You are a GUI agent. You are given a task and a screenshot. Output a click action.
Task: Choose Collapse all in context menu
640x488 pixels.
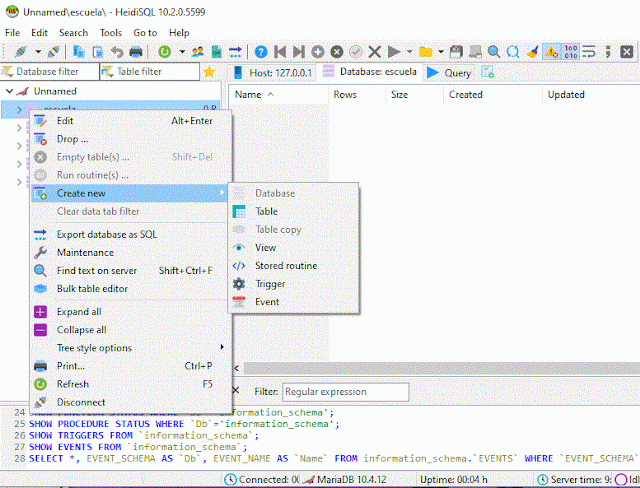pyautogui.click(x=129, y=330)
